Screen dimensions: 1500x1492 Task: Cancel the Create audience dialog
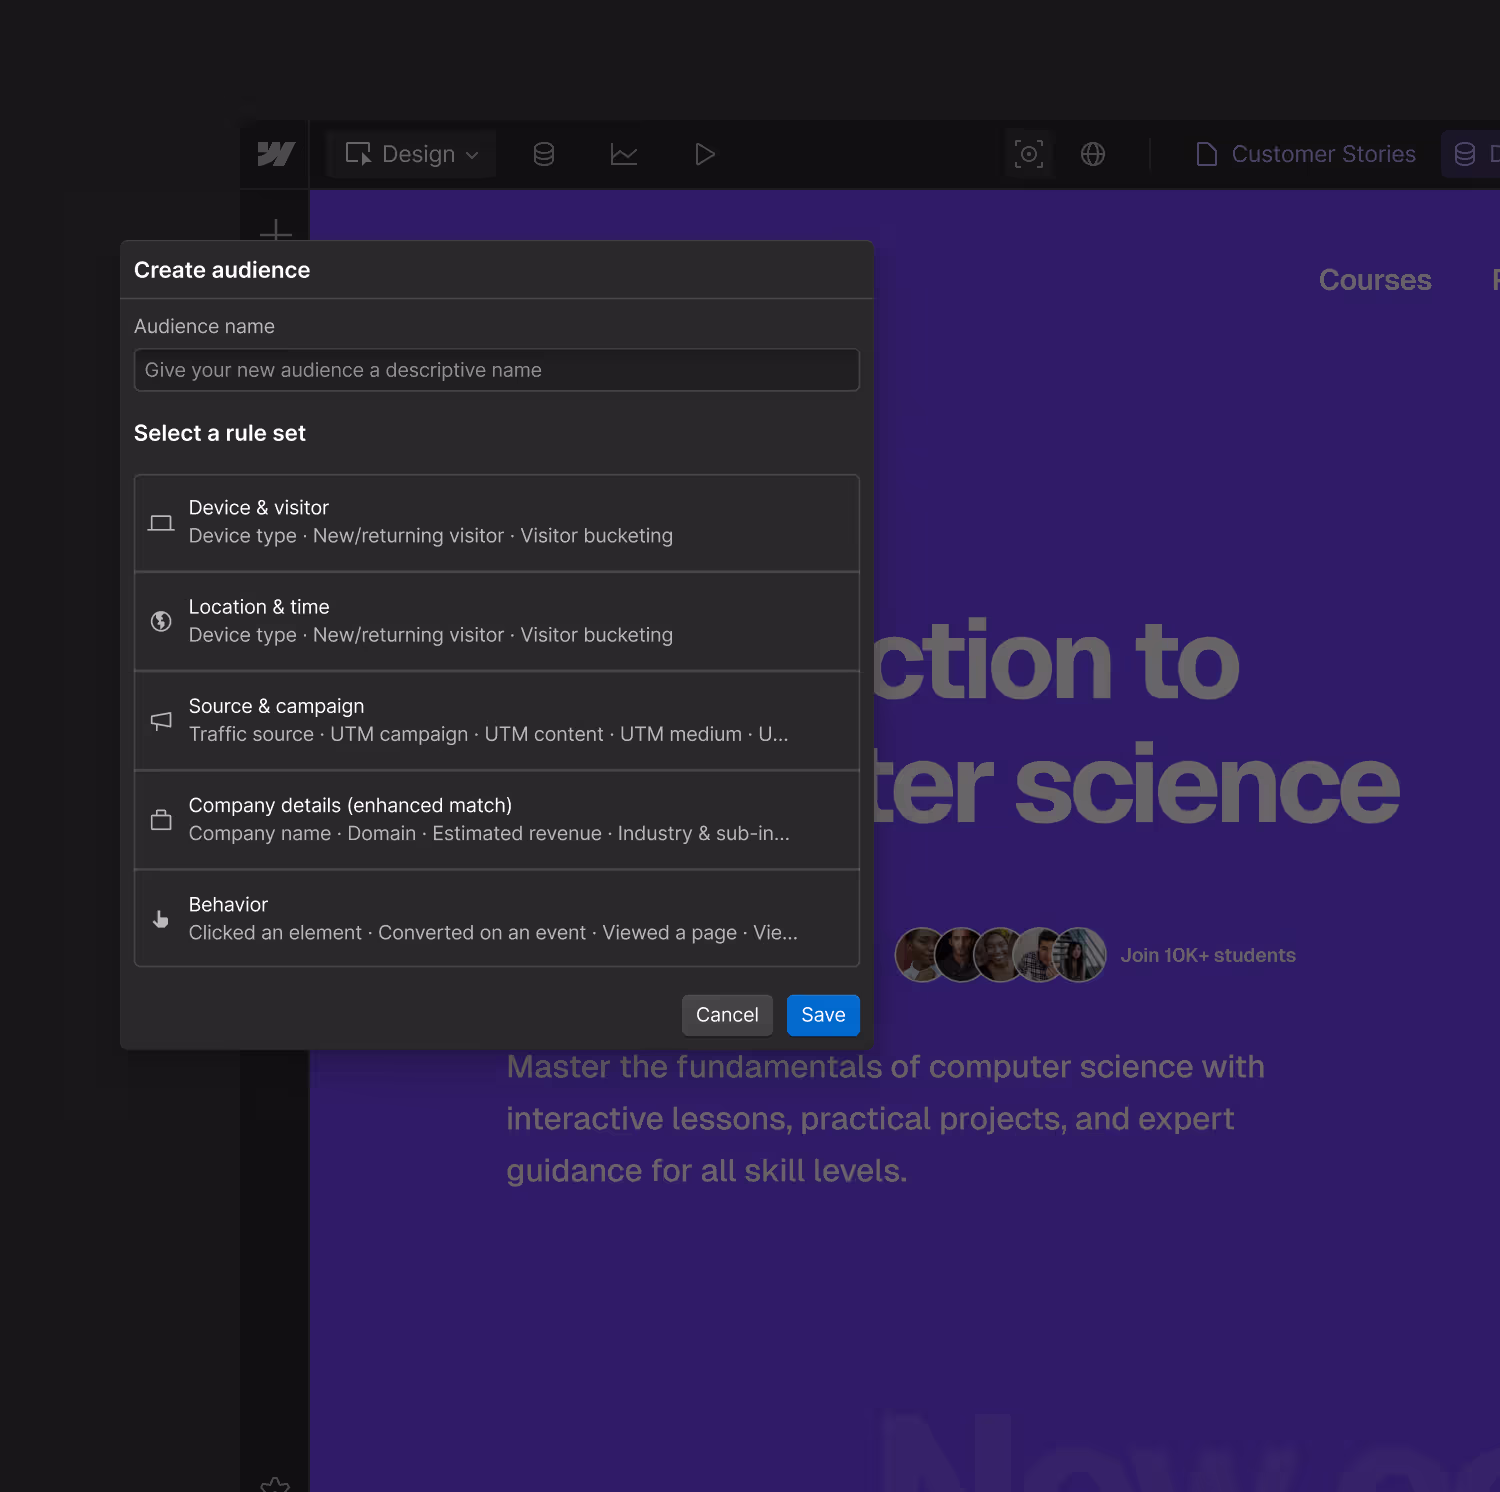click(727, 1015)
